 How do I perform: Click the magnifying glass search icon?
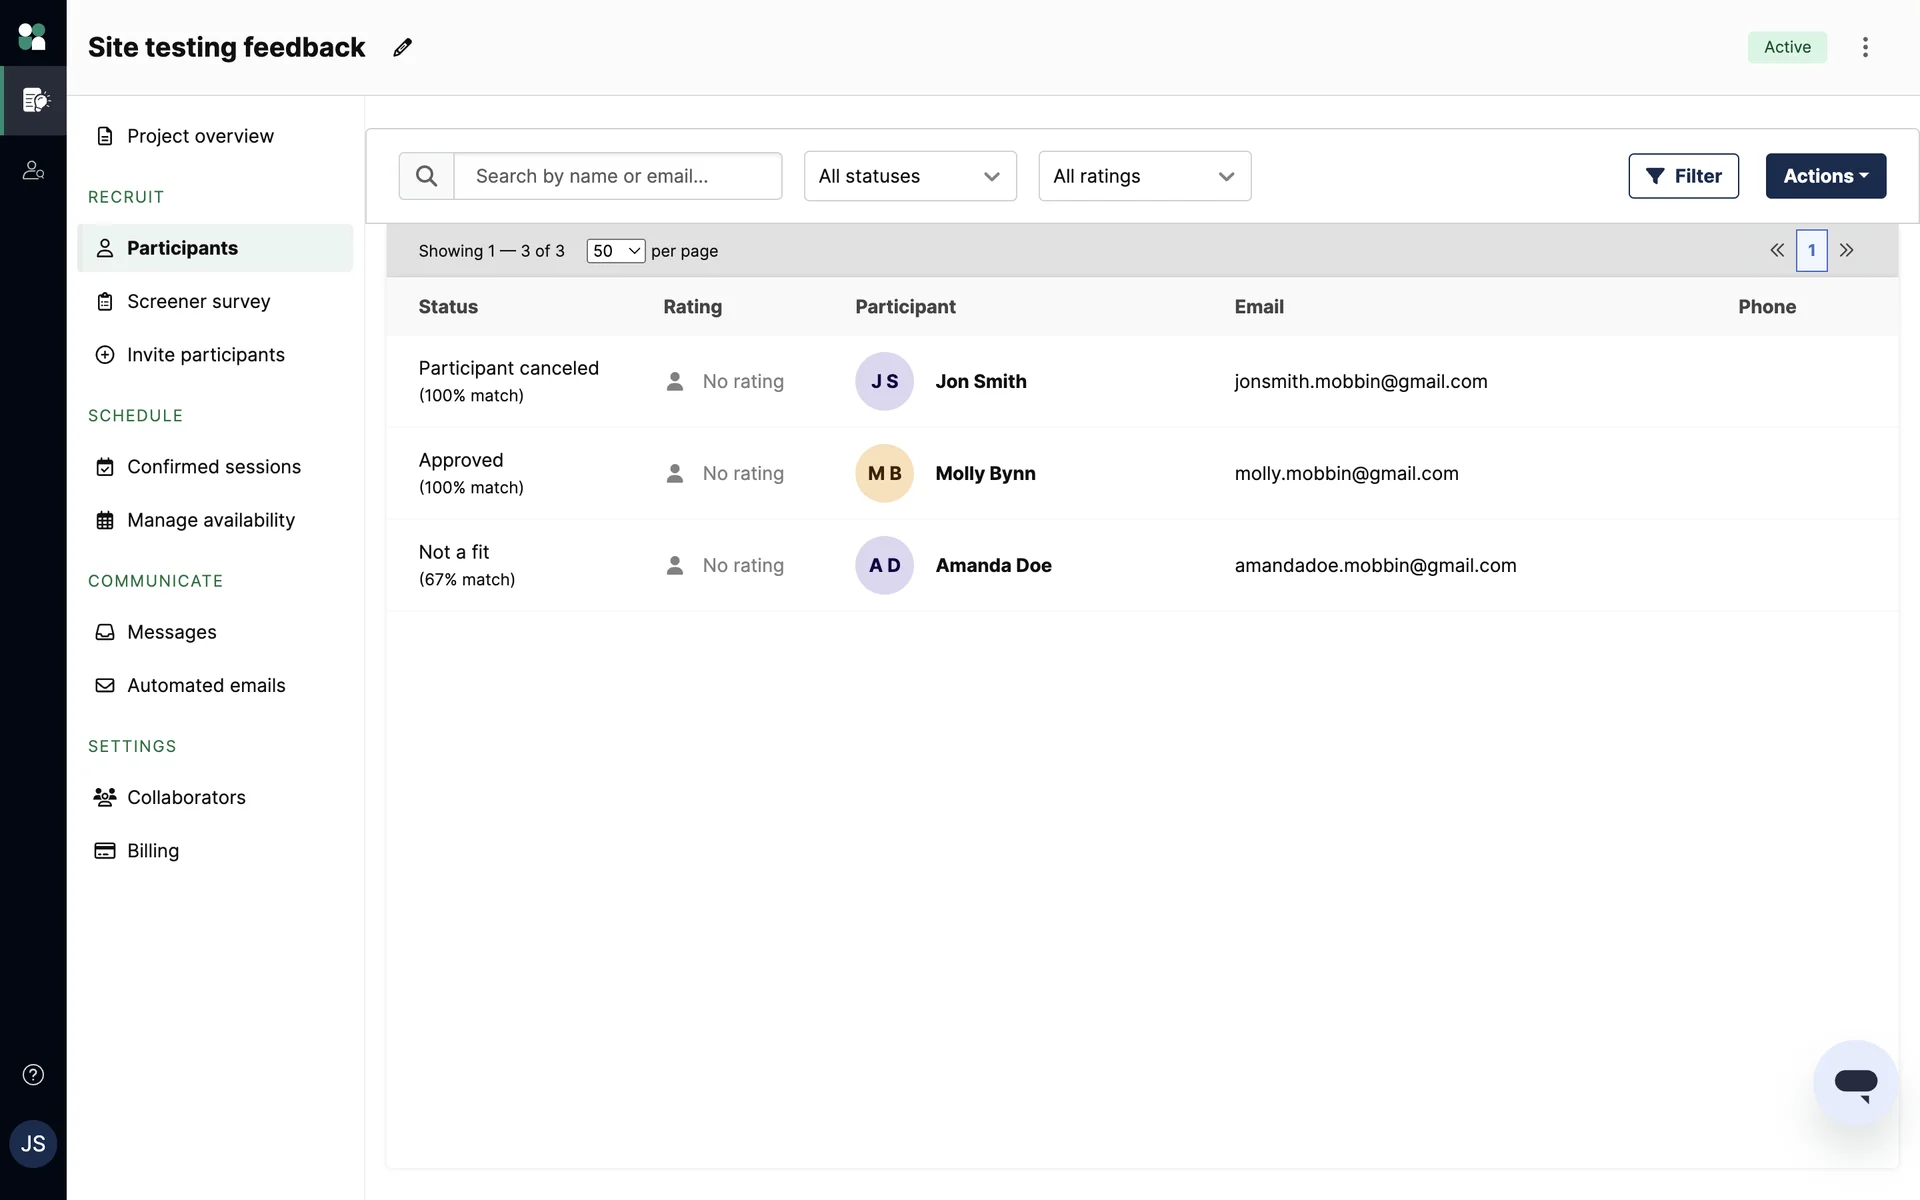pos(426,176)
